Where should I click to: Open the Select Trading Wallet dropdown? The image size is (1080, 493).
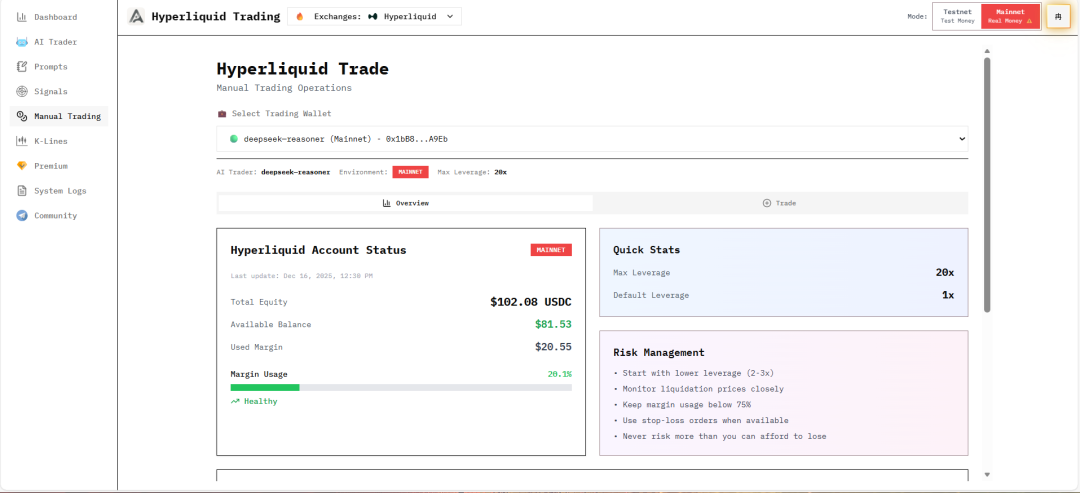coord(592,139)
